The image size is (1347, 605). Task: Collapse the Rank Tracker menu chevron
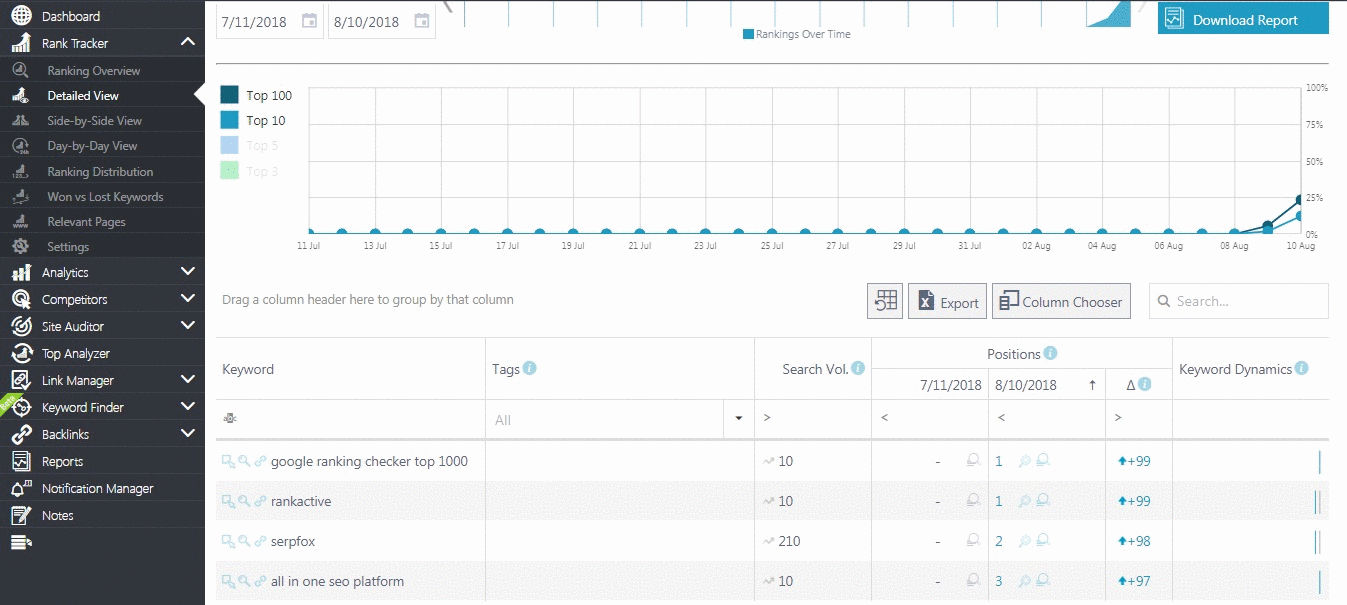[188, 42]
